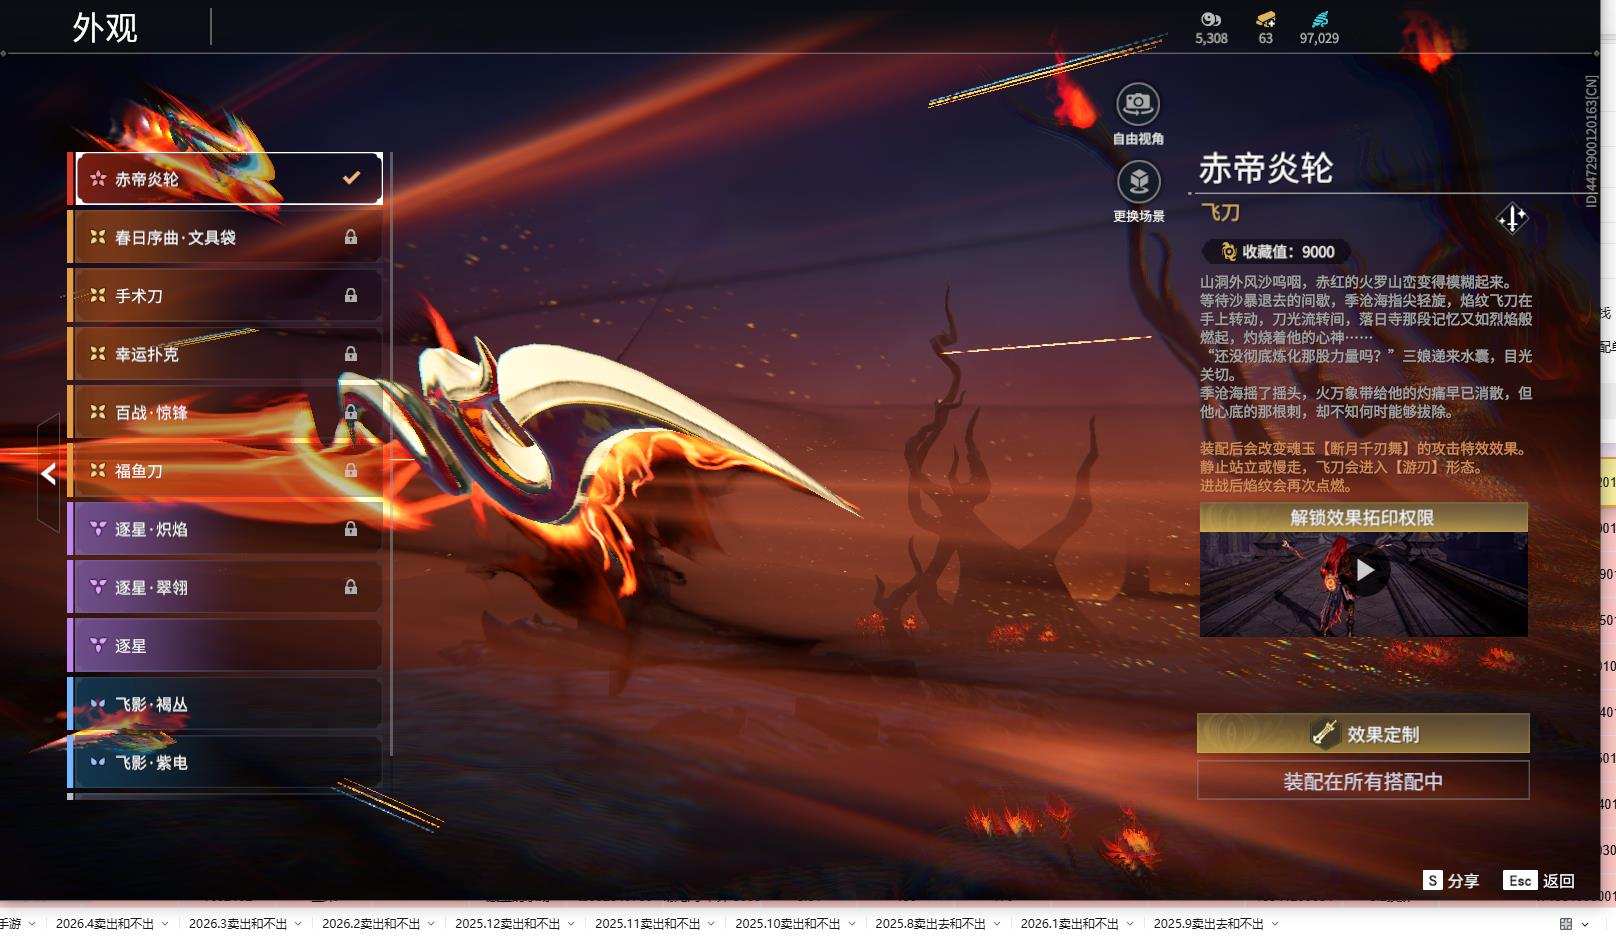Click the sword icon on the 效果定制 button

[1323, 733]
